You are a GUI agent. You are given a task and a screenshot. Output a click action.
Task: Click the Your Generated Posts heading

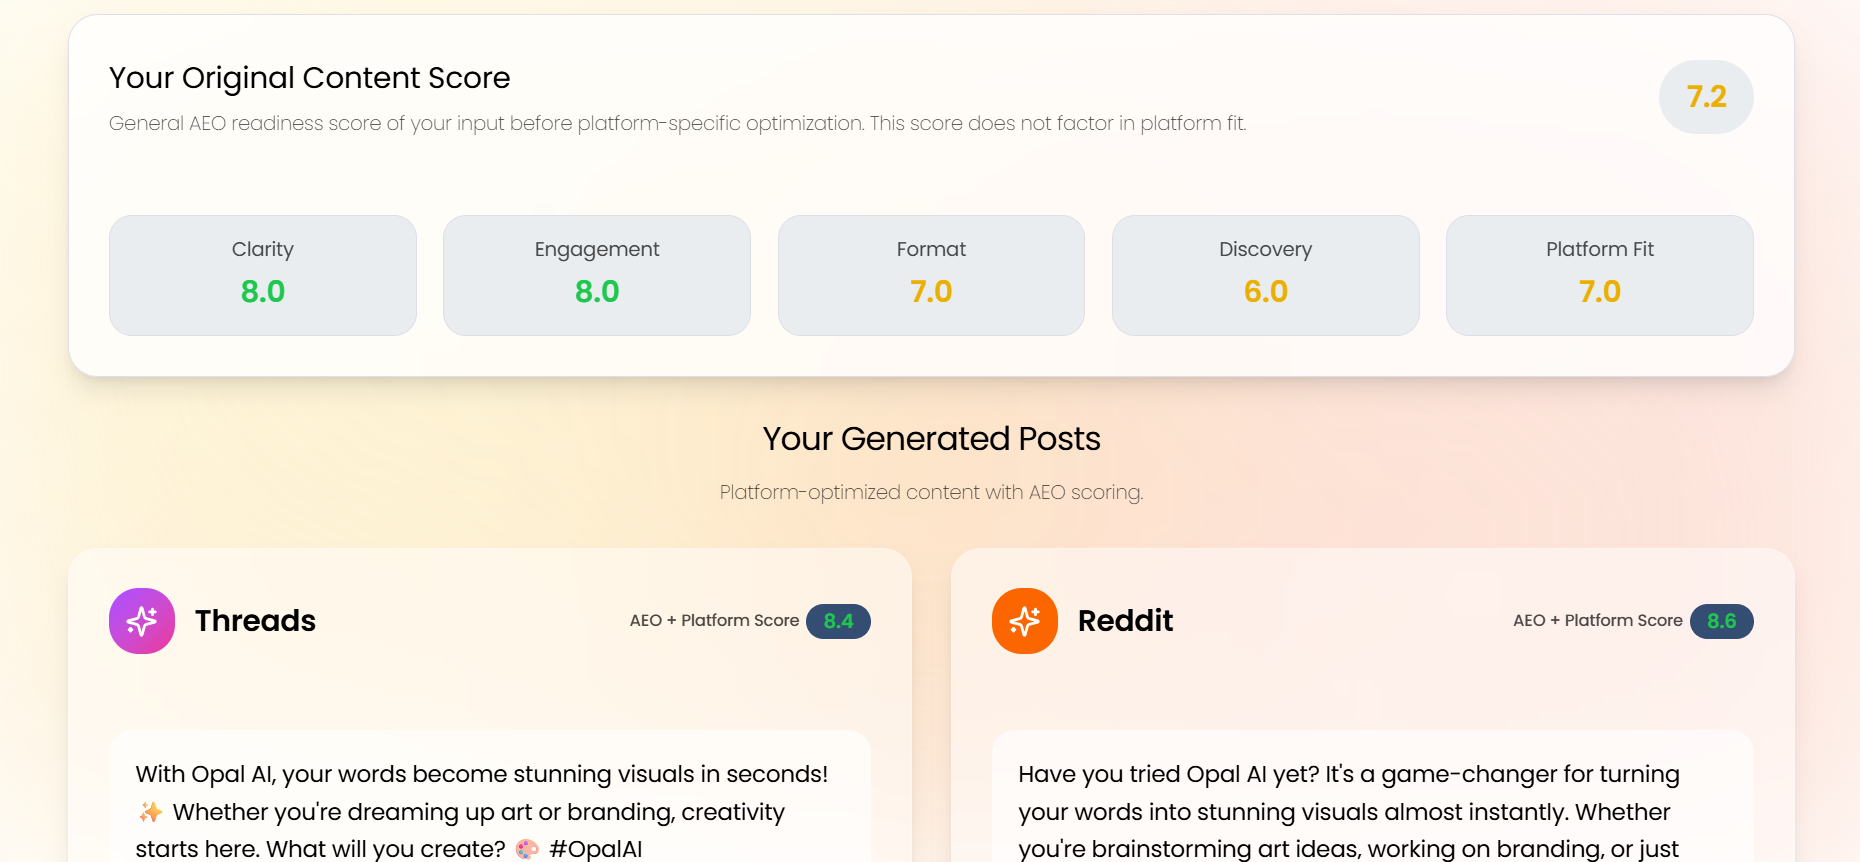[931, 438]
